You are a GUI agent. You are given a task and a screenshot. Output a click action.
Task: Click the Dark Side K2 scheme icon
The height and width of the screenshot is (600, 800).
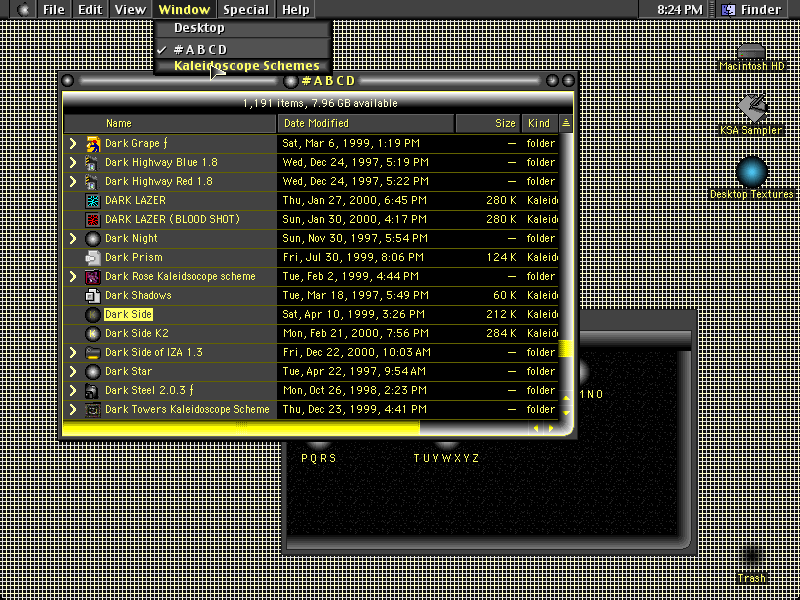[x=92, y=334]
